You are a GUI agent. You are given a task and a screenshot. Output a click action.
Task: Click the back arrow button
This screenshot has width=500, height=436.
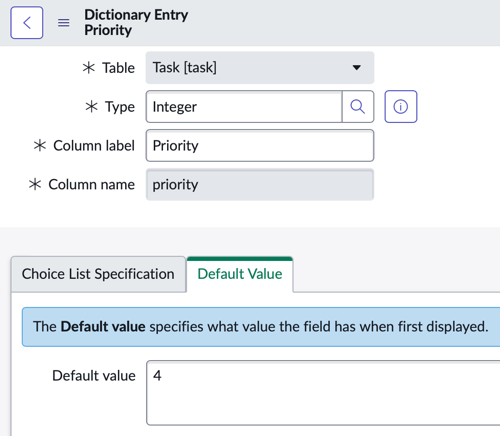27,23
